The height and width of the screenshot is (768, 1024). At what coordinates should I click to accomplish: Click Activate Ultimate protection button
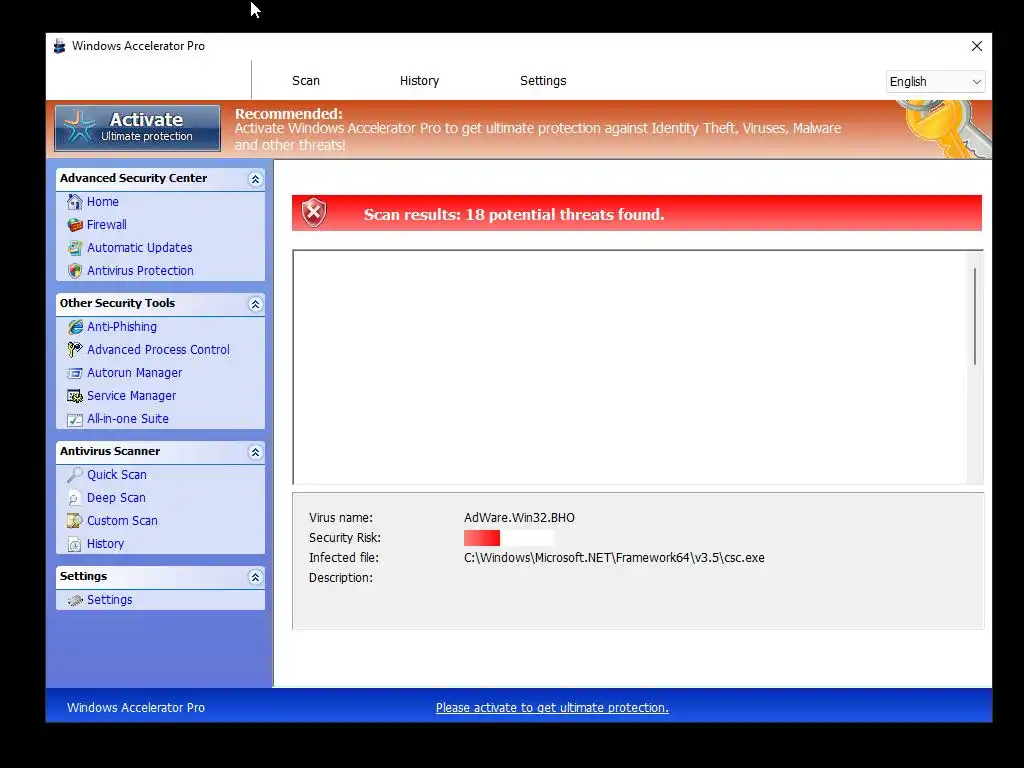coord(138,128)
